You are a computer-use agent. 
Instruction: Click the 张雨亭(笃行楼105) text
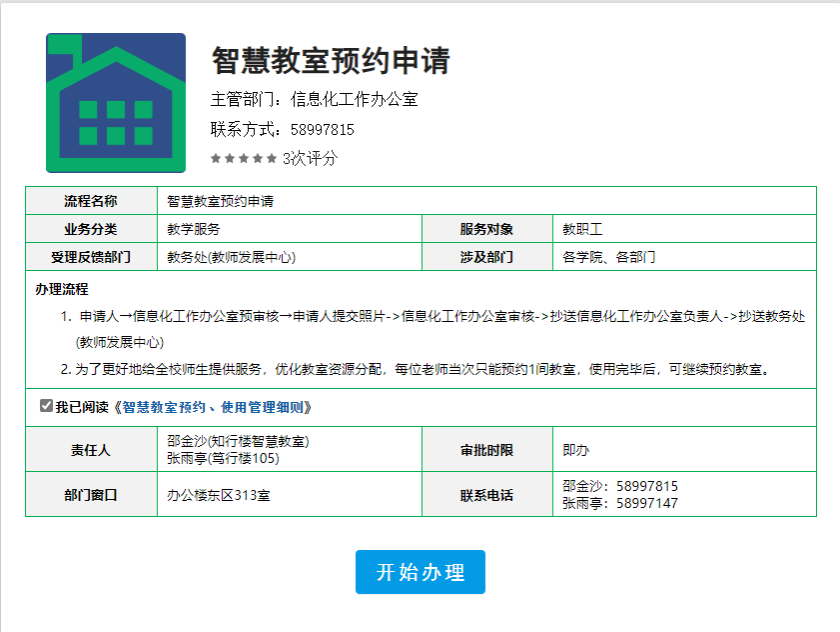tap(223, 458)
